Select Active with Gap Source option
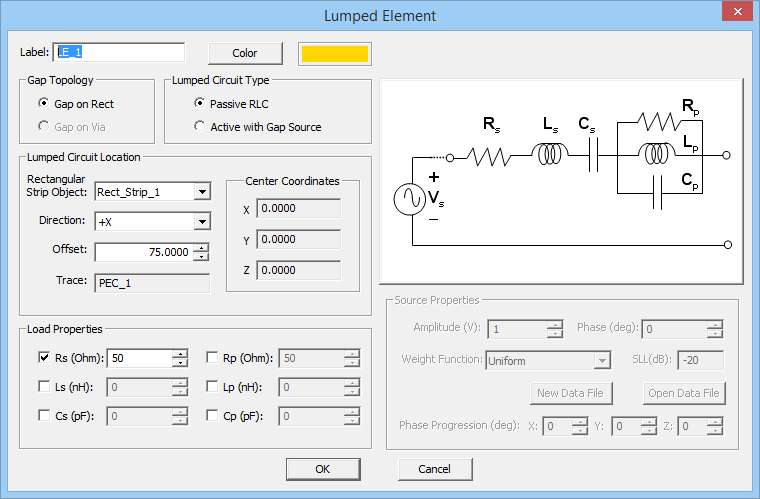760x499 pixels. point(200,126)
